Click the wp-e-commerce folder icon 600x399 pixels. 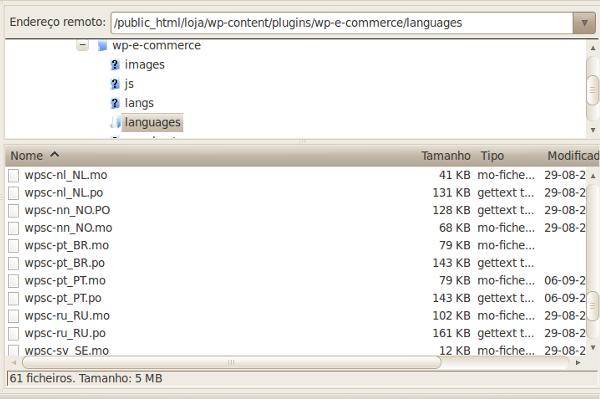pyautogui.click(x=102, y=46)
